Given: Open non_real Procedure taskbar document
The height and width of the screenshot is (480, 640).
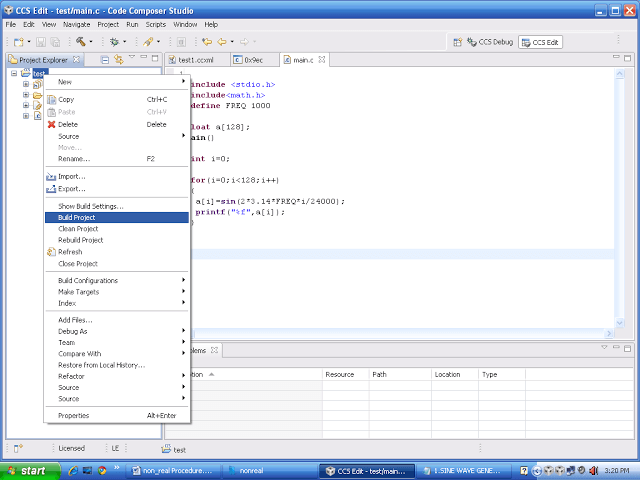Looking at the screenshot, I should 174,471.
